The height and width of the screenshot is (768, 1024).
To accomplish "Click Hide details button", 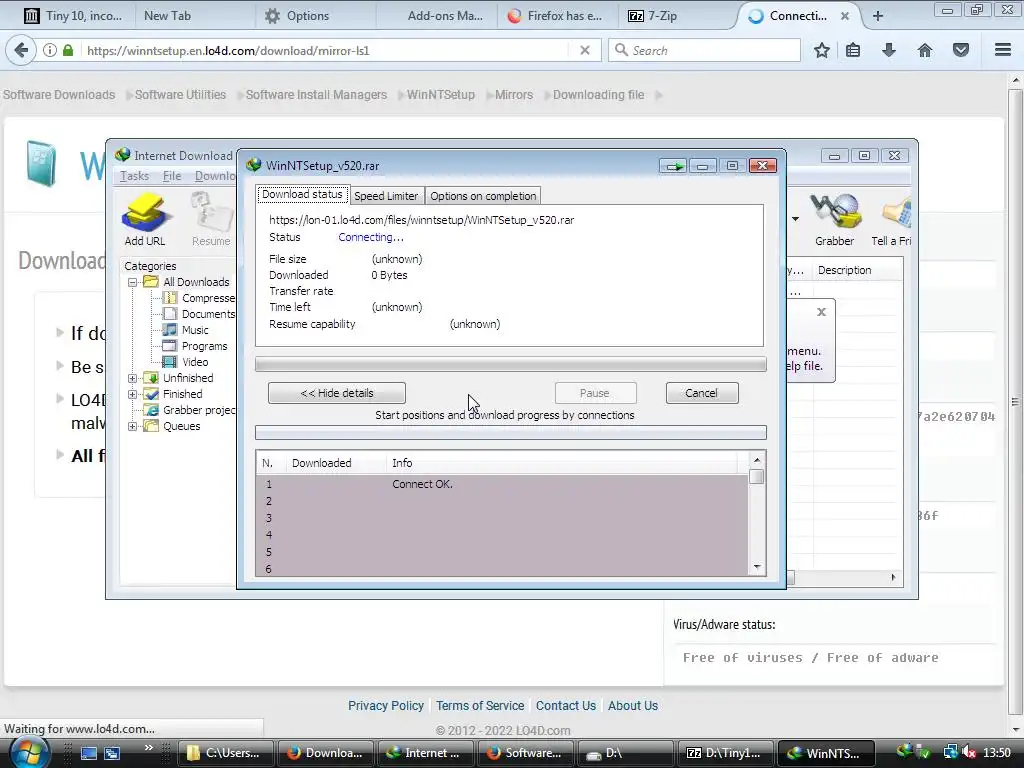I will pyautogui.click(x=337, y=393).
